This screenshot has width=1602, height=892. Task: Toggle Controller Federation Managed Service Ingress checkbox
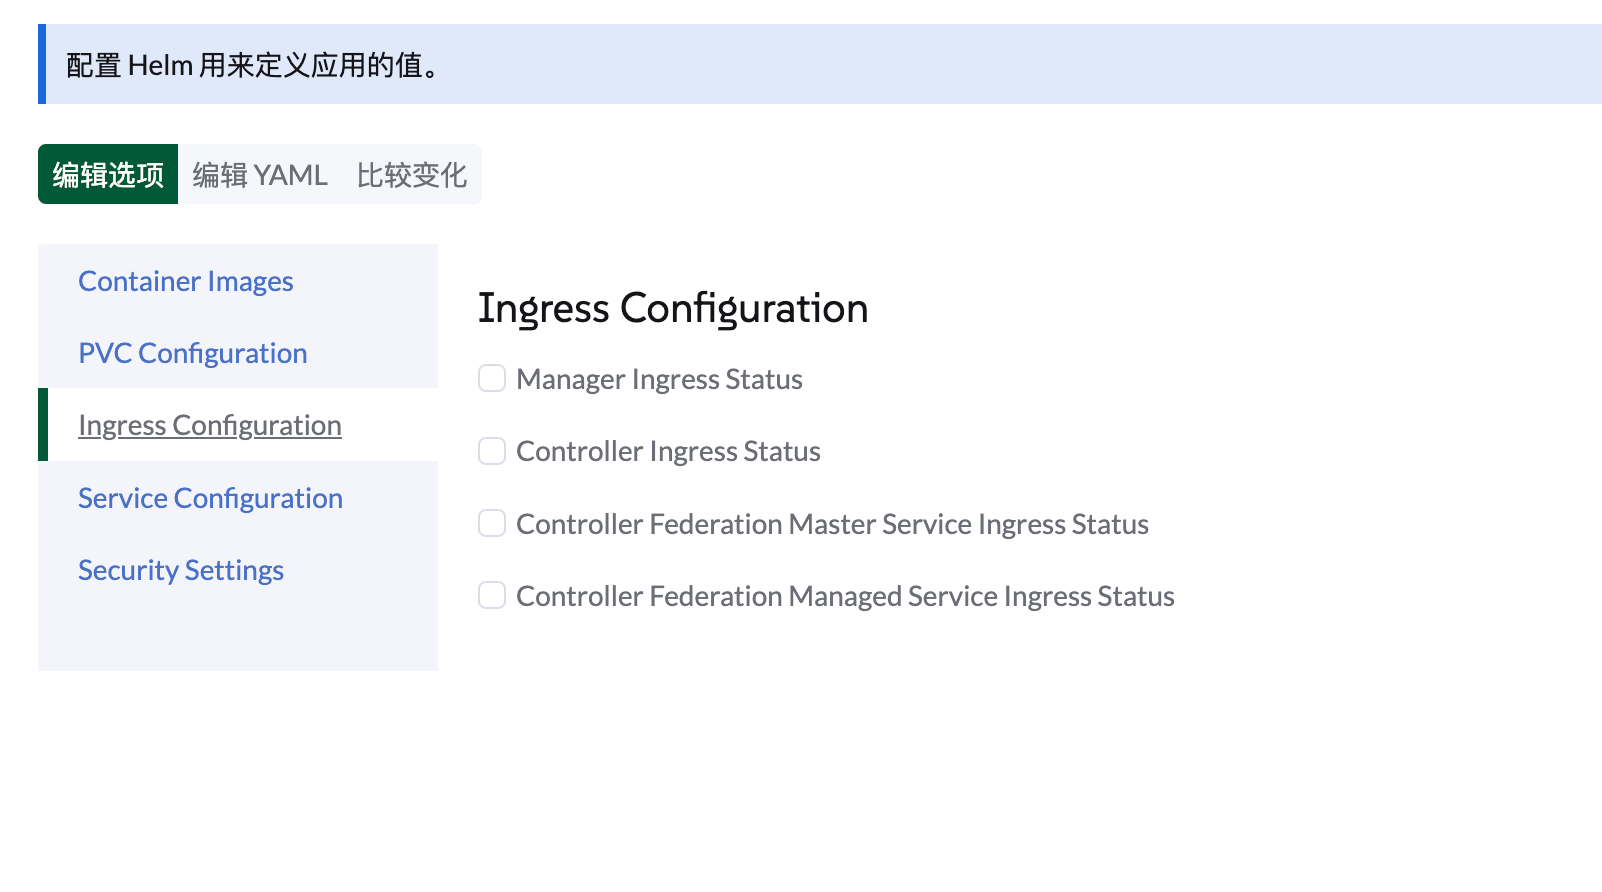point(492,595)
